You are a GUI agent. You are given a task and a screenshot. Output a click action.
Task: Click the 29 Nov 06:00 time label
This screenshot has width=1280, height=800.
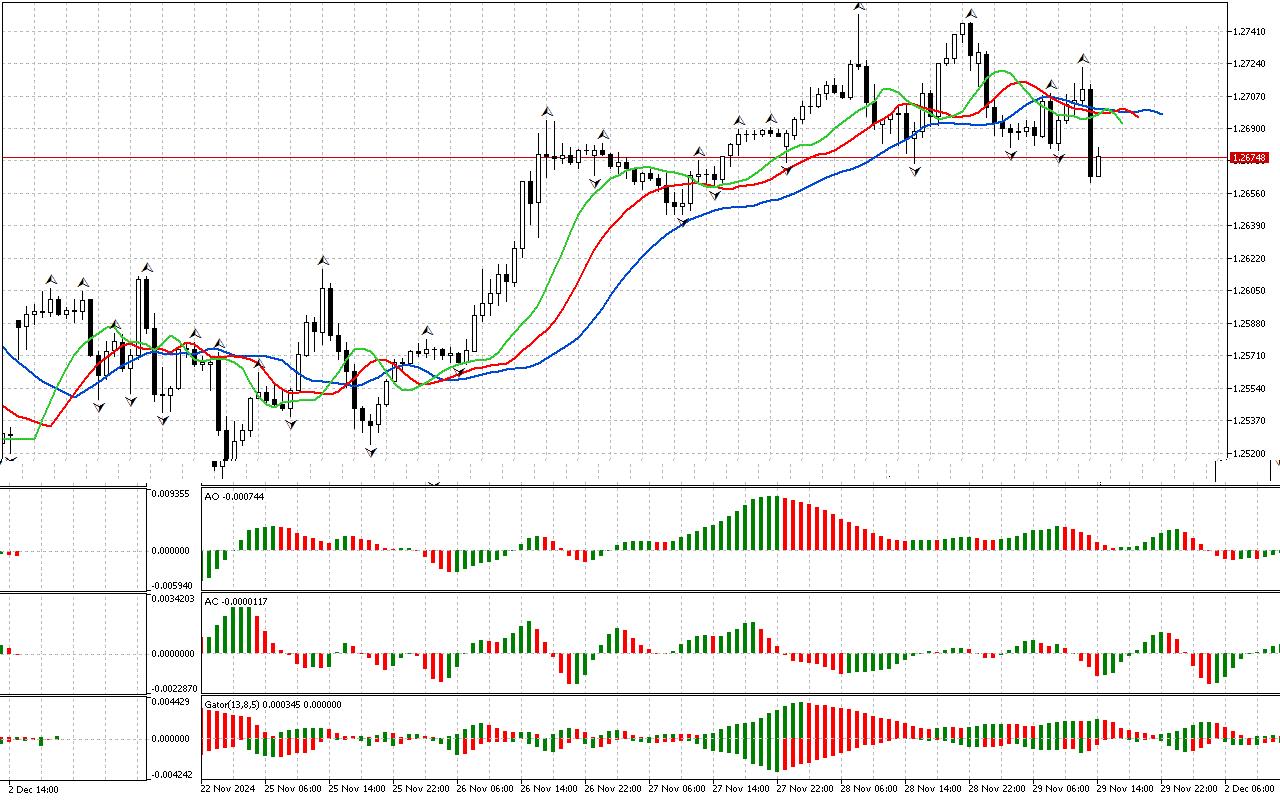coord(1063,788)
